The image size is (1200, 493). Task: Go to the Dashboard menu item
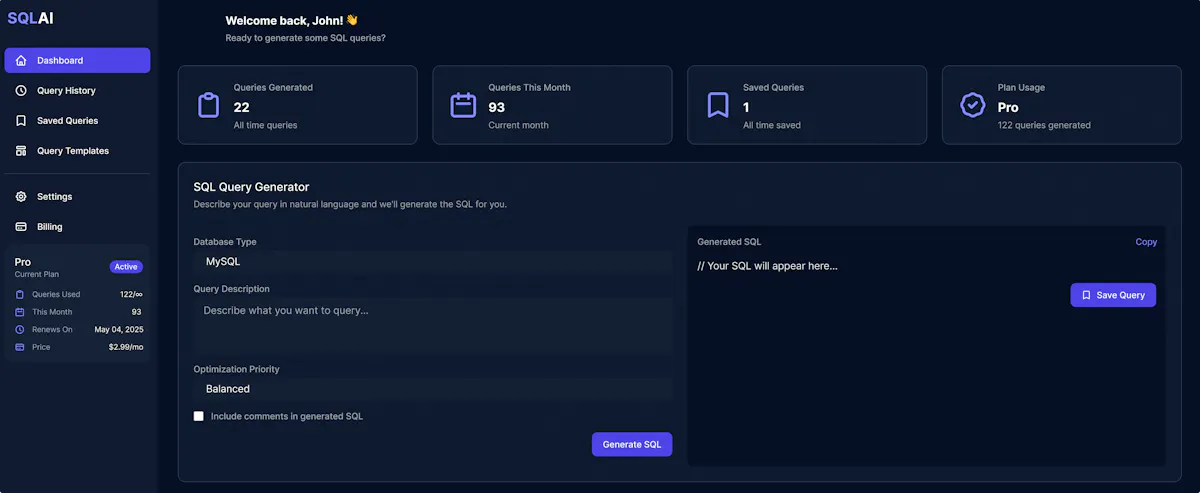point(77,60)
